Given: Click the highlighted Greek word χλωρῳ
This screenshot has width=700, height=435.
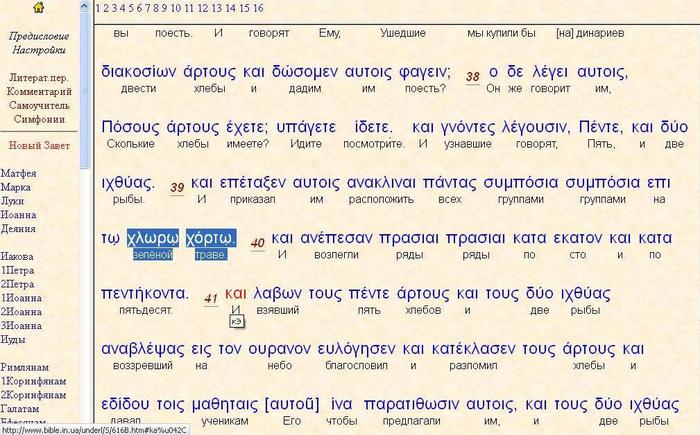Looking at the screenshot, I should (x=152, y=238).
